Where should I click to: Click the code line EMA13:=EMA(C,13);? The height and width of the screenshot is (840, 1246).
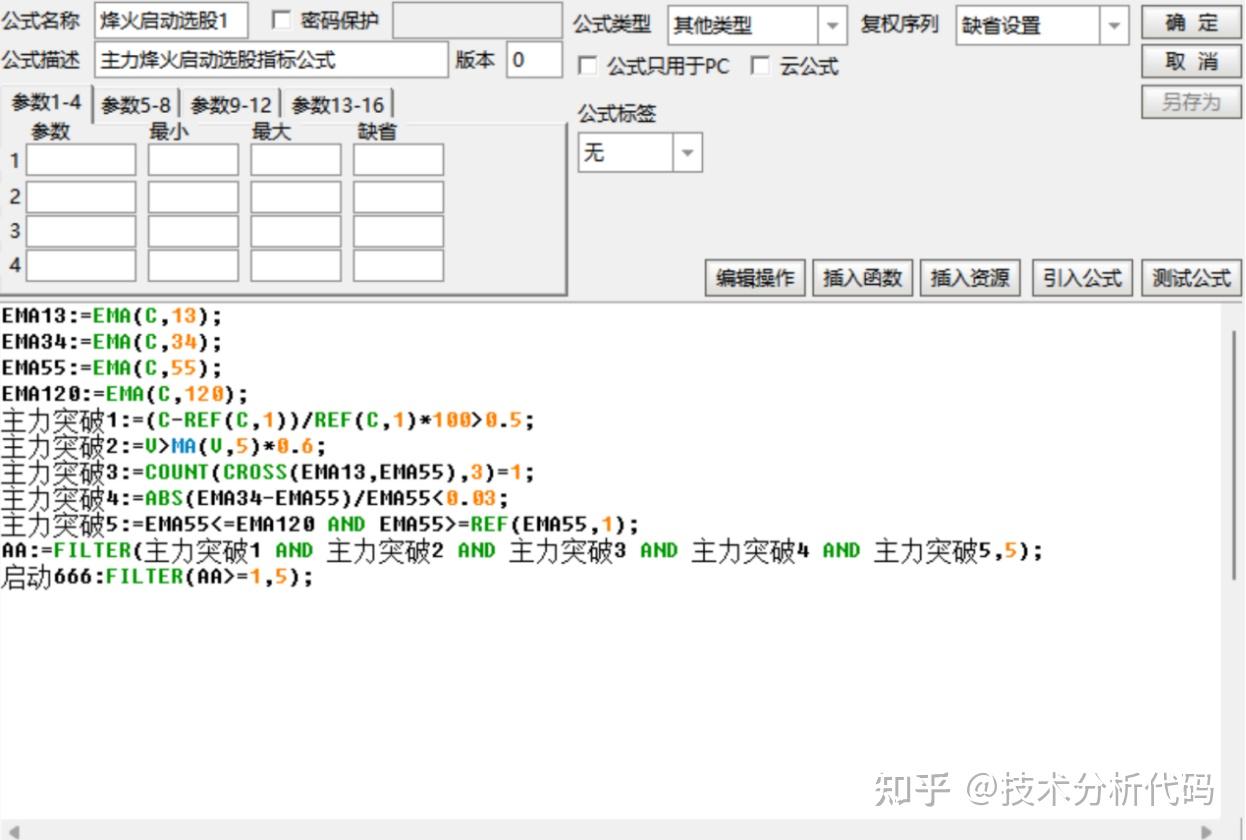pos(112,316)
